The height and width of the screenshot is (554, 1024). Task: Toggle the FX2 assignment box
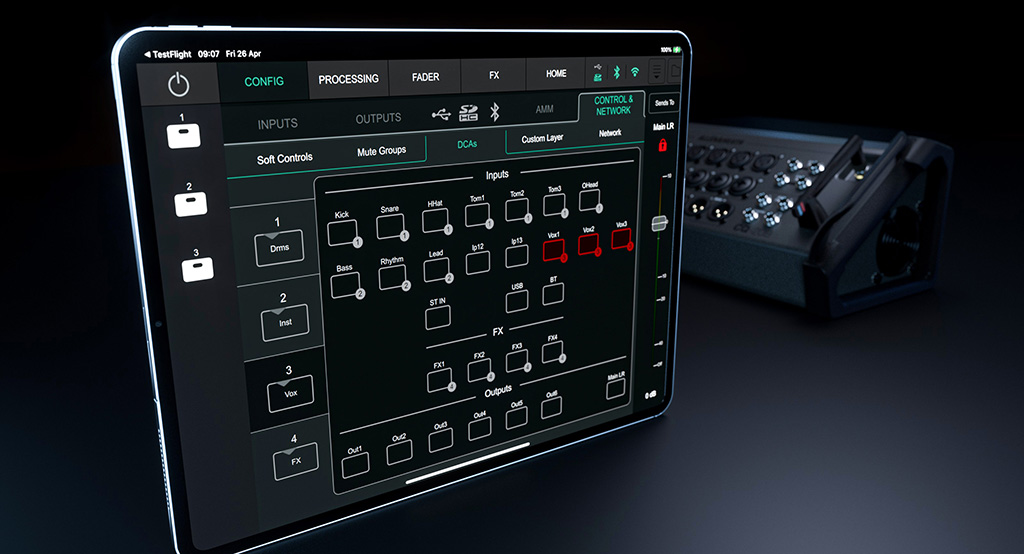coord(480,371)
